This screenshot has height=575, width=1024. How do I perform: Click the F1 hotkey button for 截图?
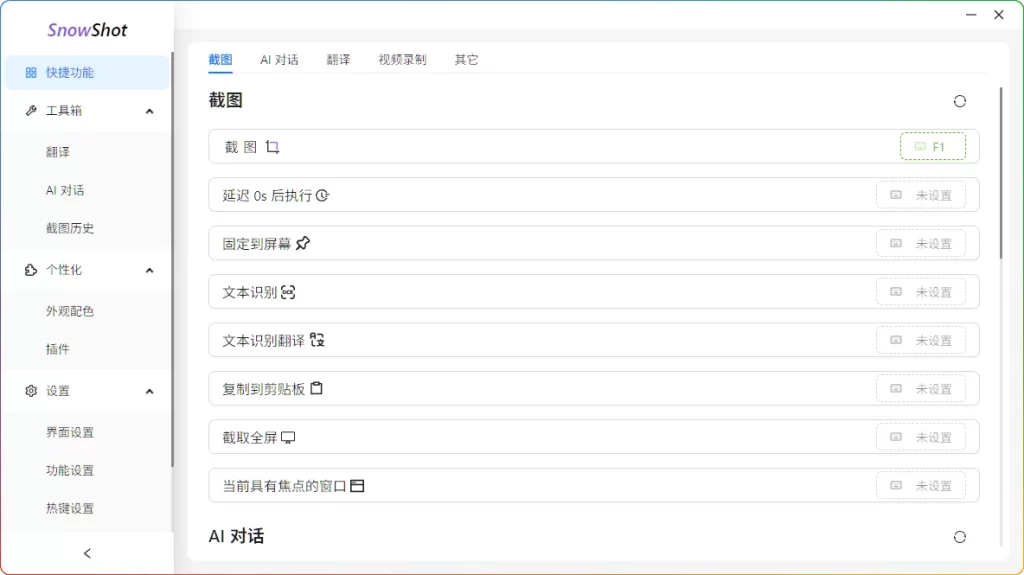tap(933, 146)
